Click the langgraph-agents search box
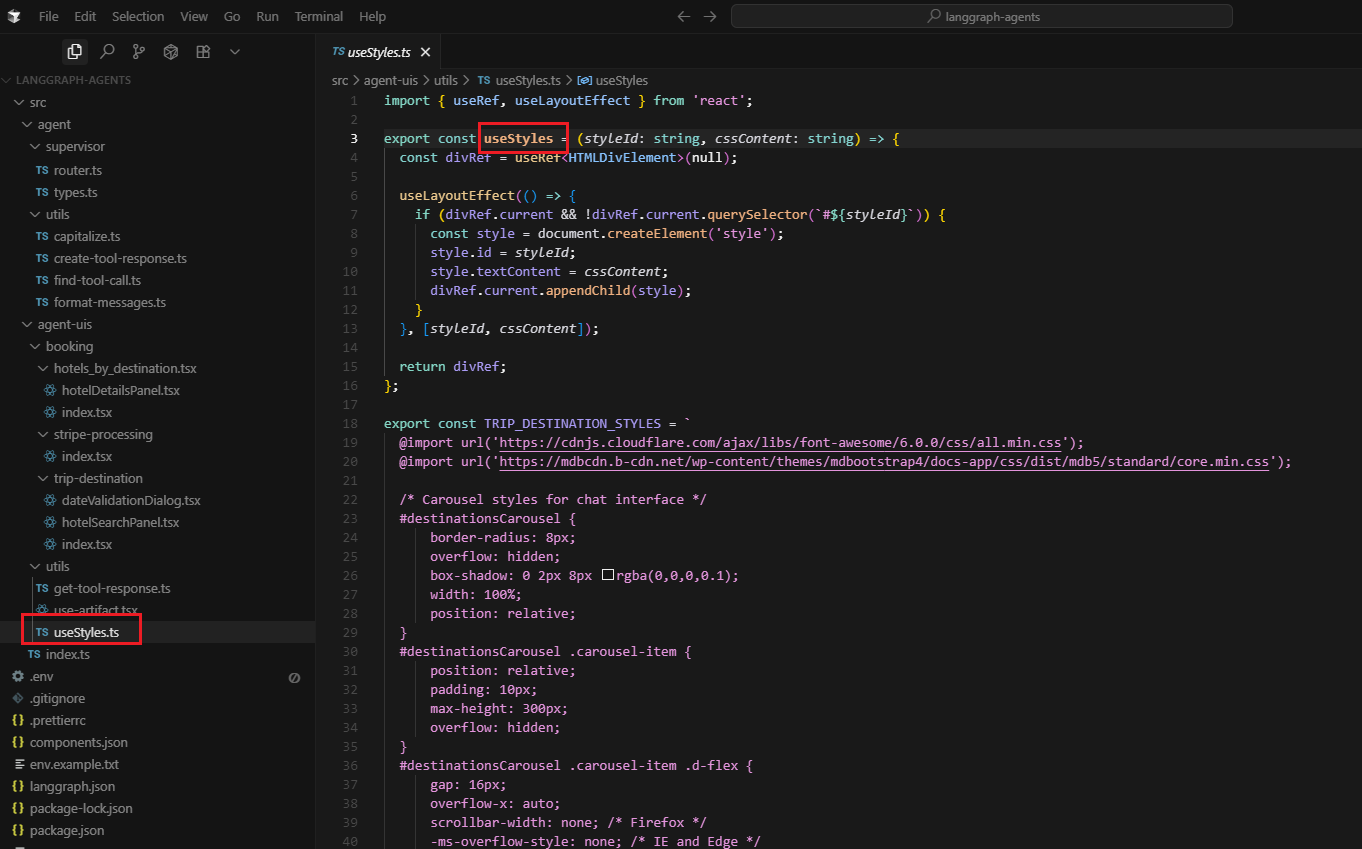1362x849 pixels. (x=981, y=17)
